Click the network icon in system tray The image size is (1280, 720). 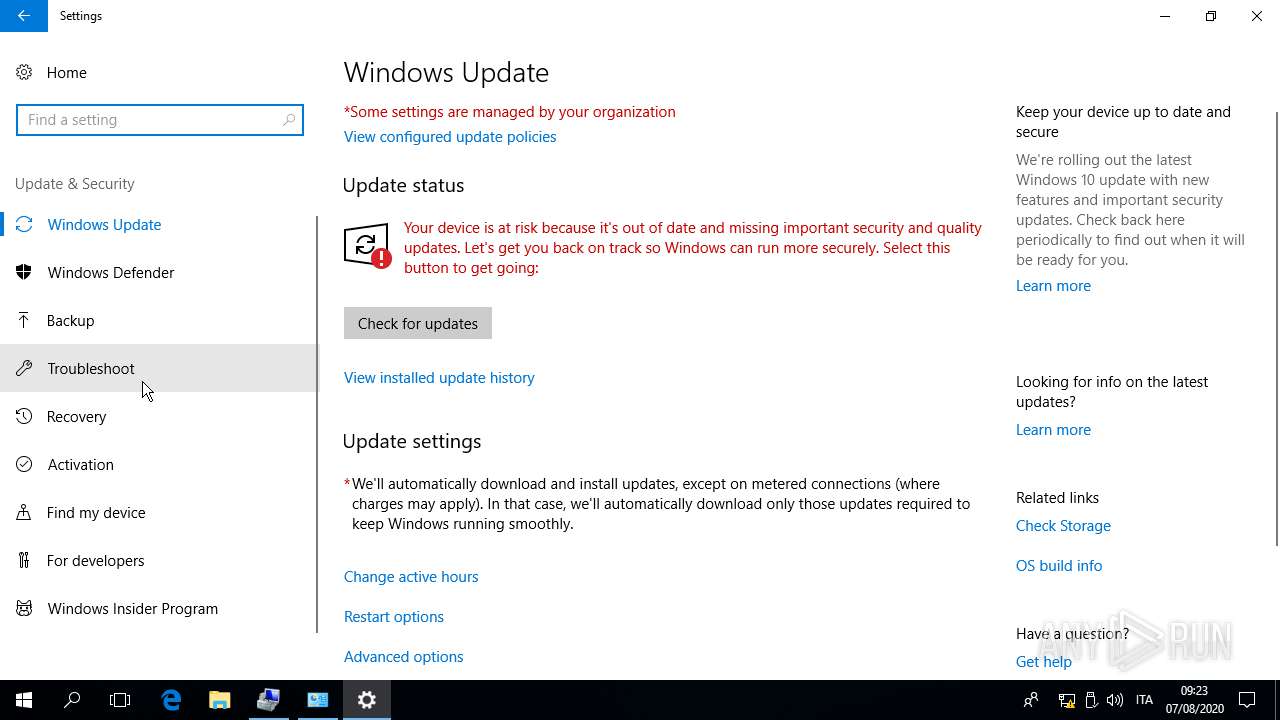coord(1067,700)
